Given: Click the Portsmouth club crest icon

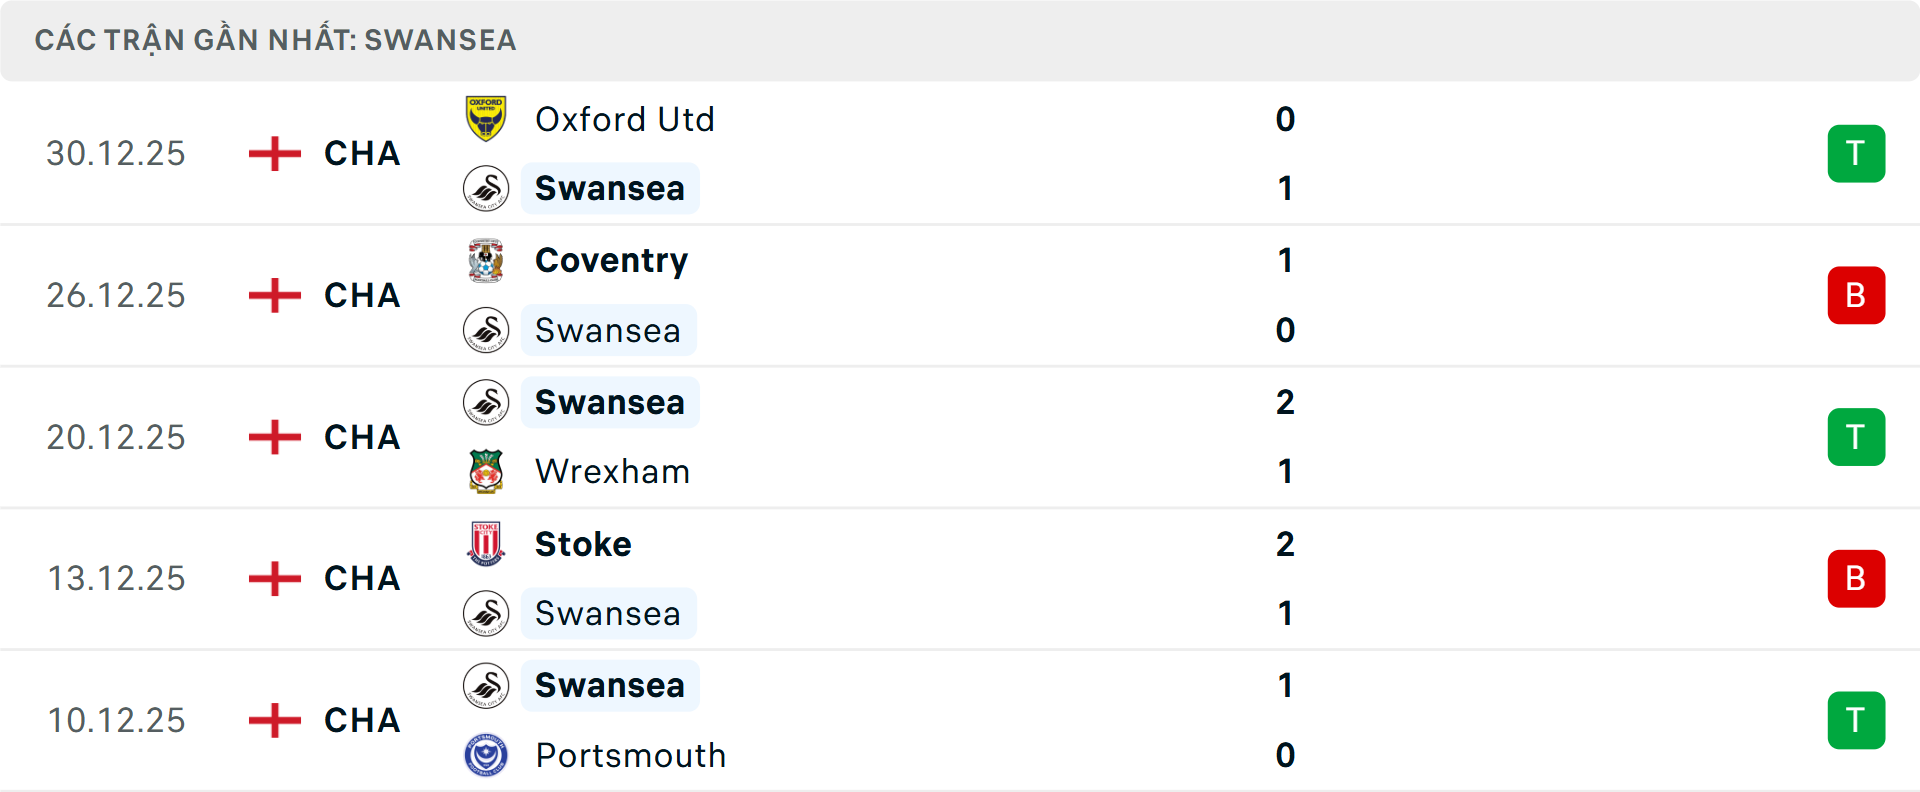Looking at the screenshot, I should [486, 756].
